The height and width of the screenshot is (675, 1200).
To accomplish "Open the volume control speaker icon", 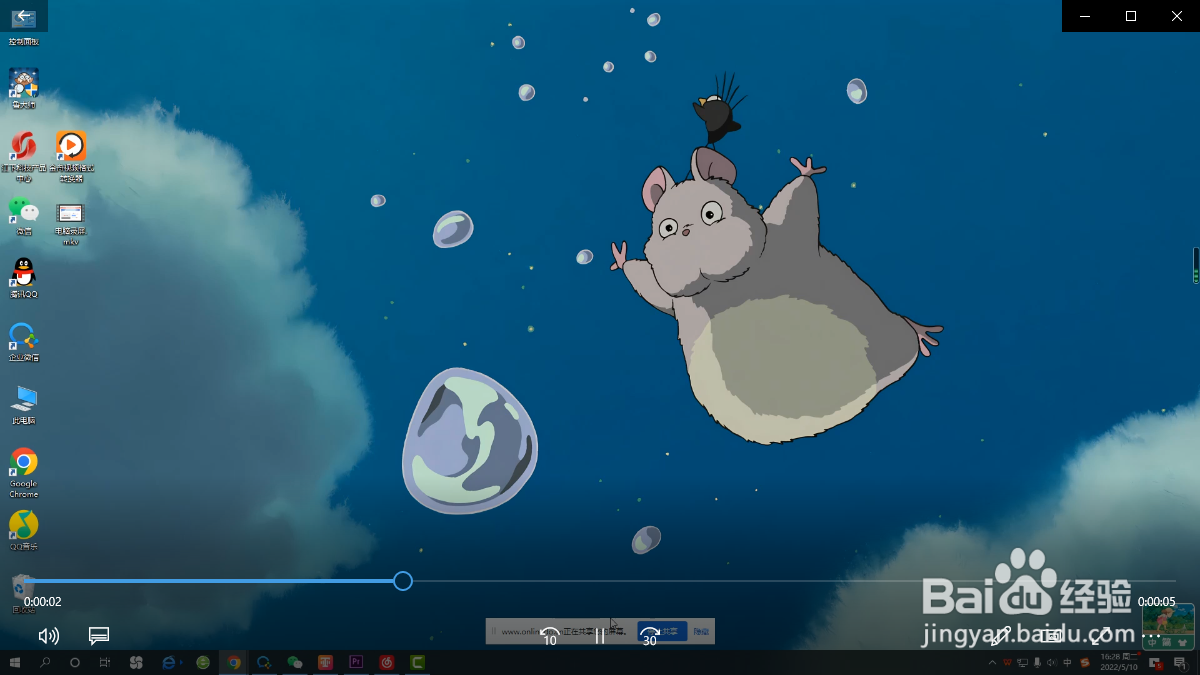I will pos(48,635).
